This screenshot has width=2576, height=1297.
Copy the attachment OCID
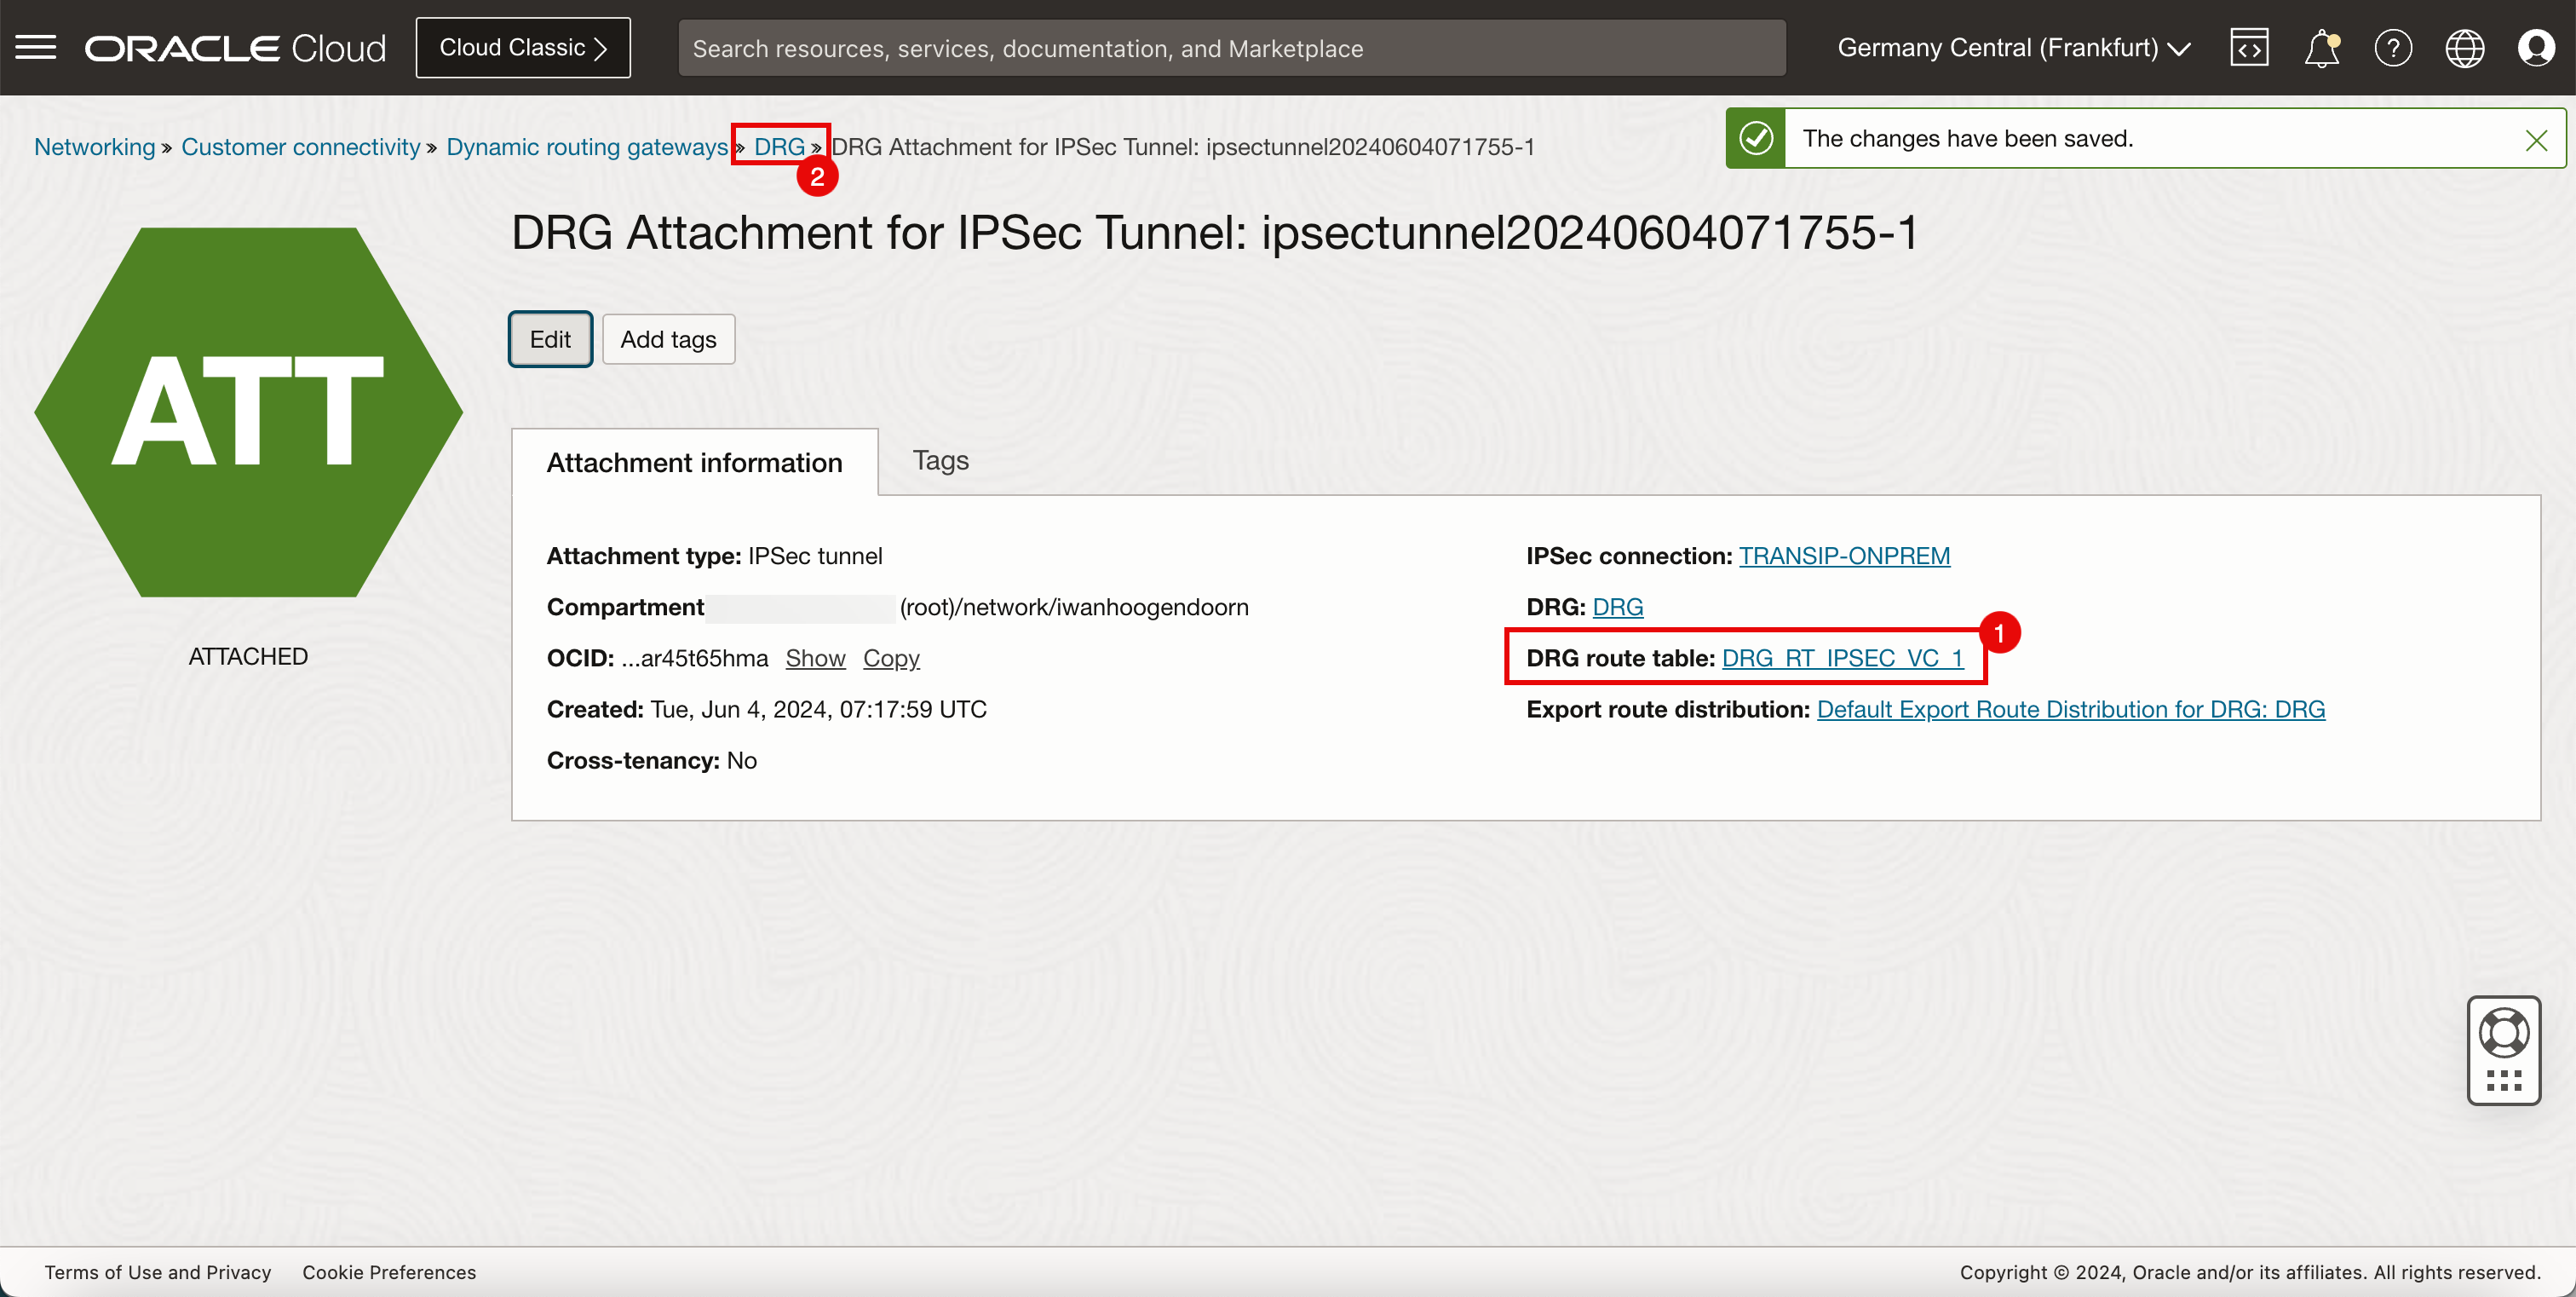click(891, 658)
